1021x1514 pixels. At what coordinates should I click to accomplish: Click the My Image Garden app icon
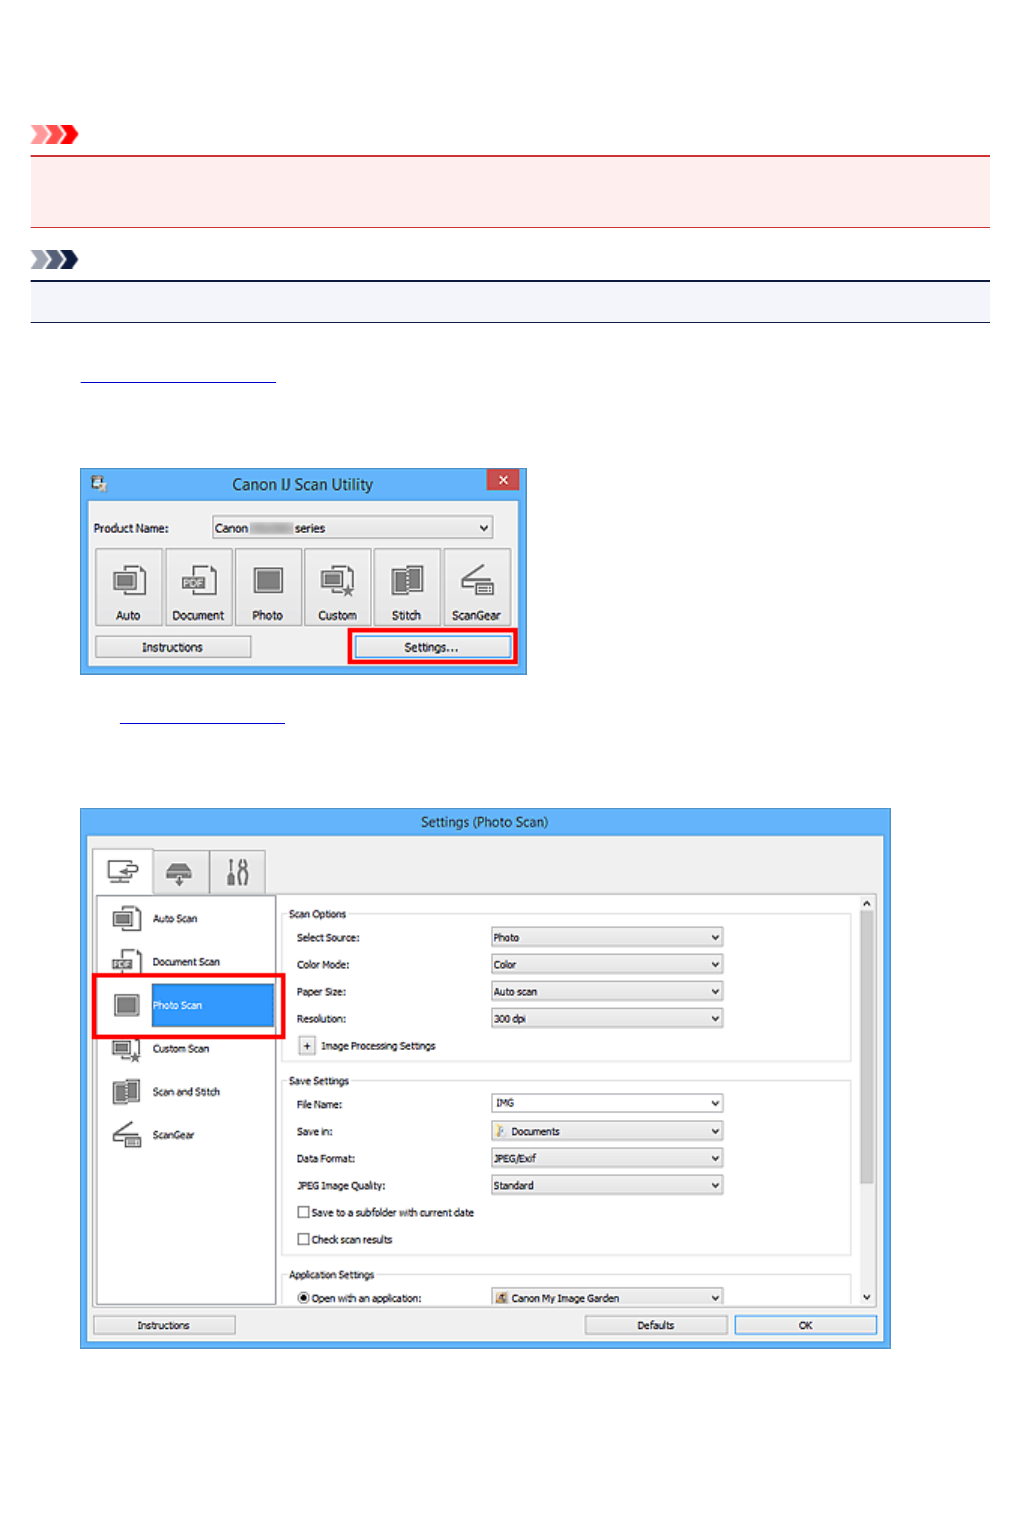point(501,1298)
